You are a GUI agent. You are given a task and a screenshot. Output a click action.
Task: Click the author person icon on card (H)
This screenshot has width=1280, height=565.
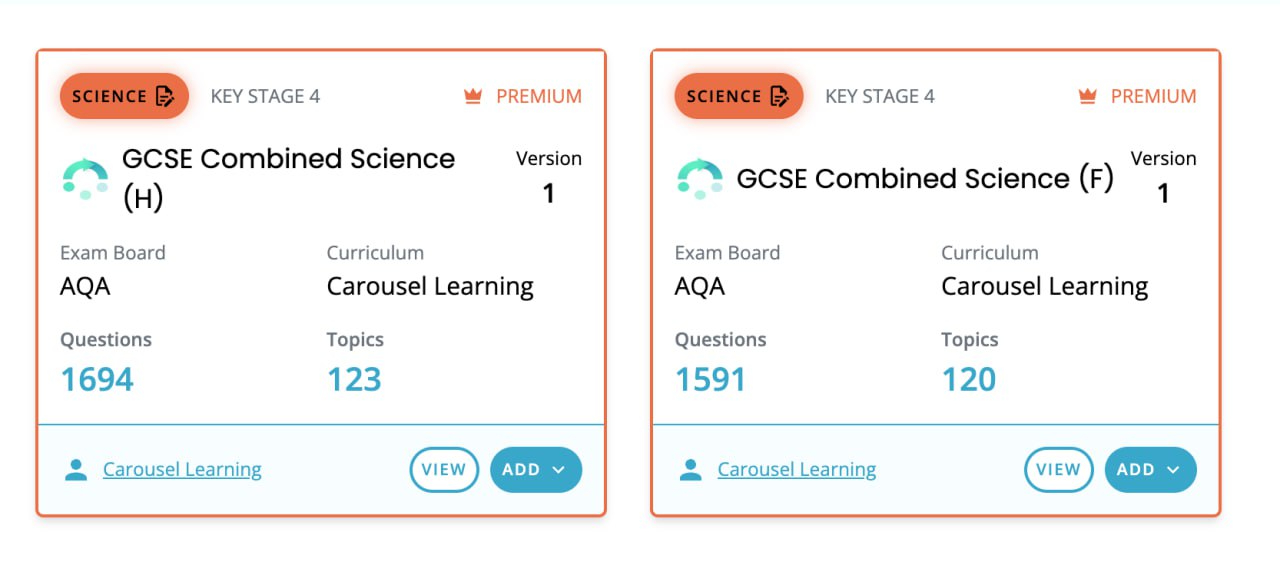coord(76,470)
